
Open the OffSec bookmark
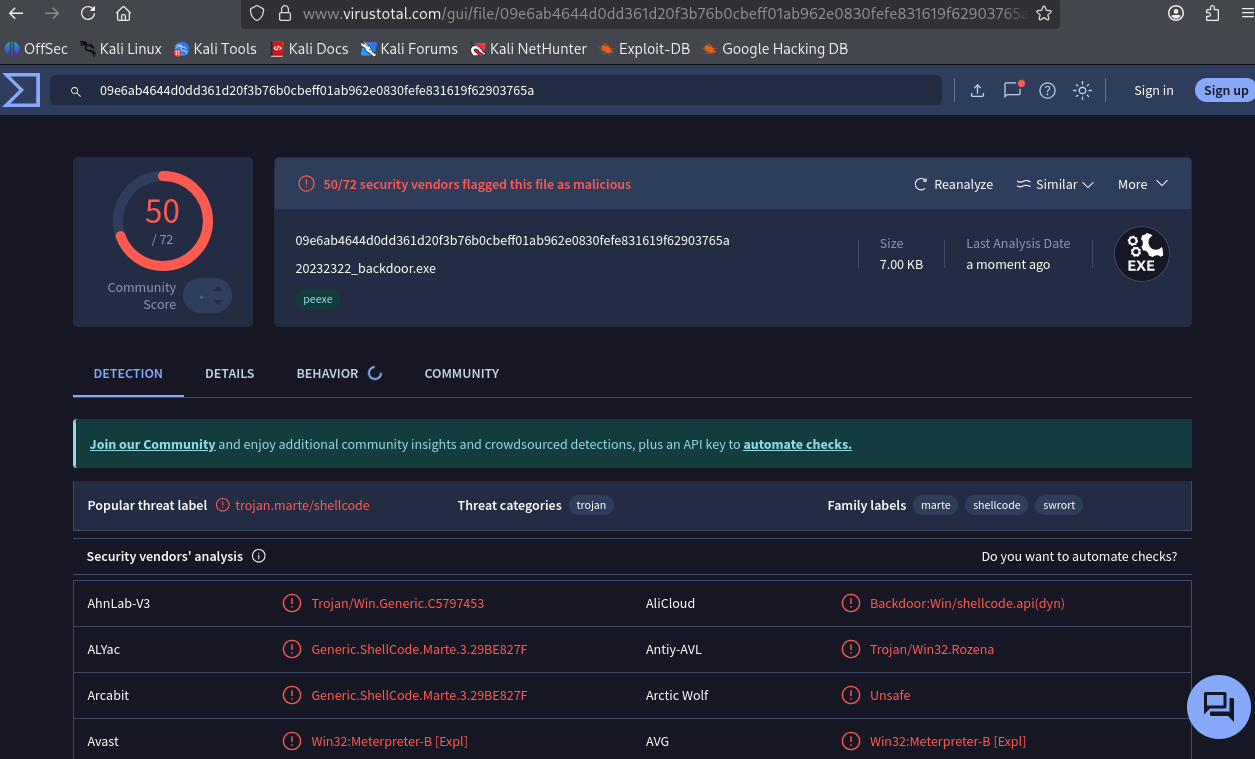pyautogui.click(x=37, y=48)
